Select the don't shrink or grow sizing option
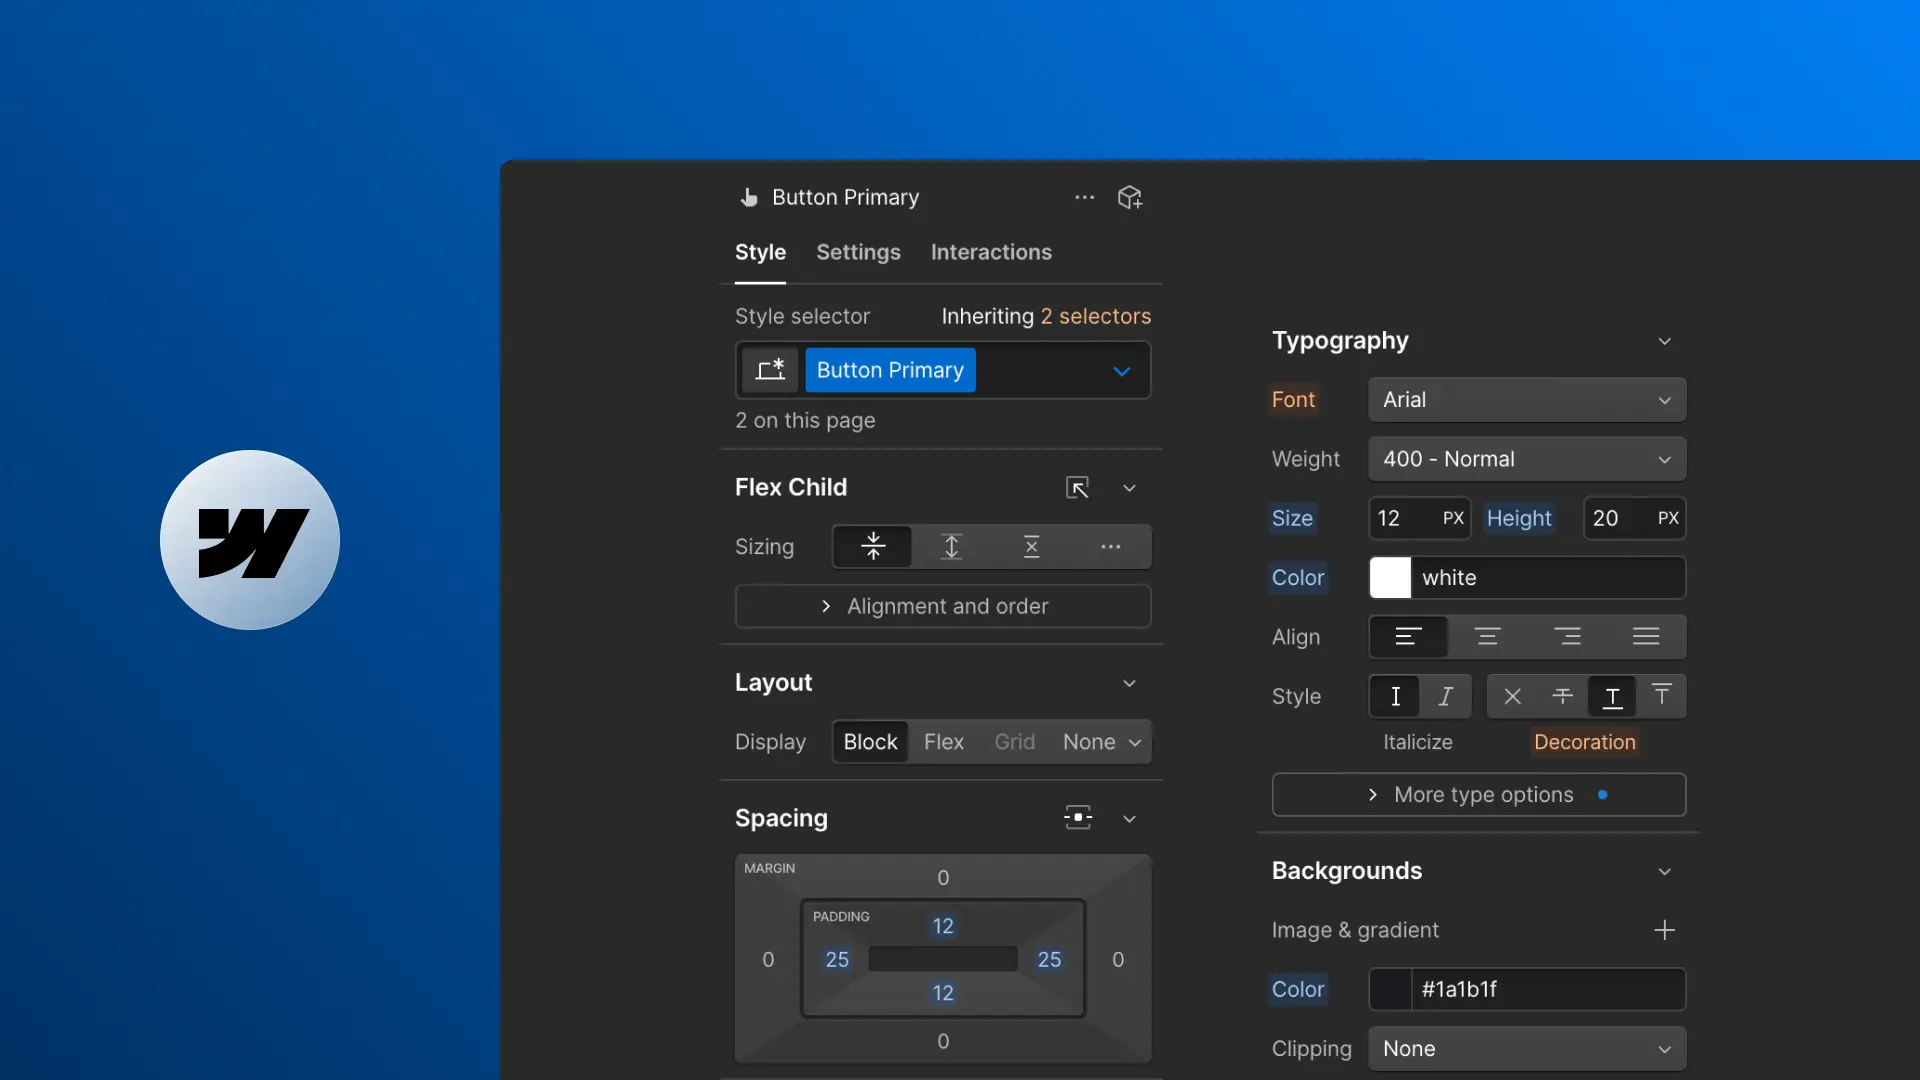Screen dimensions: 1920x1080 pos(1031,546)
